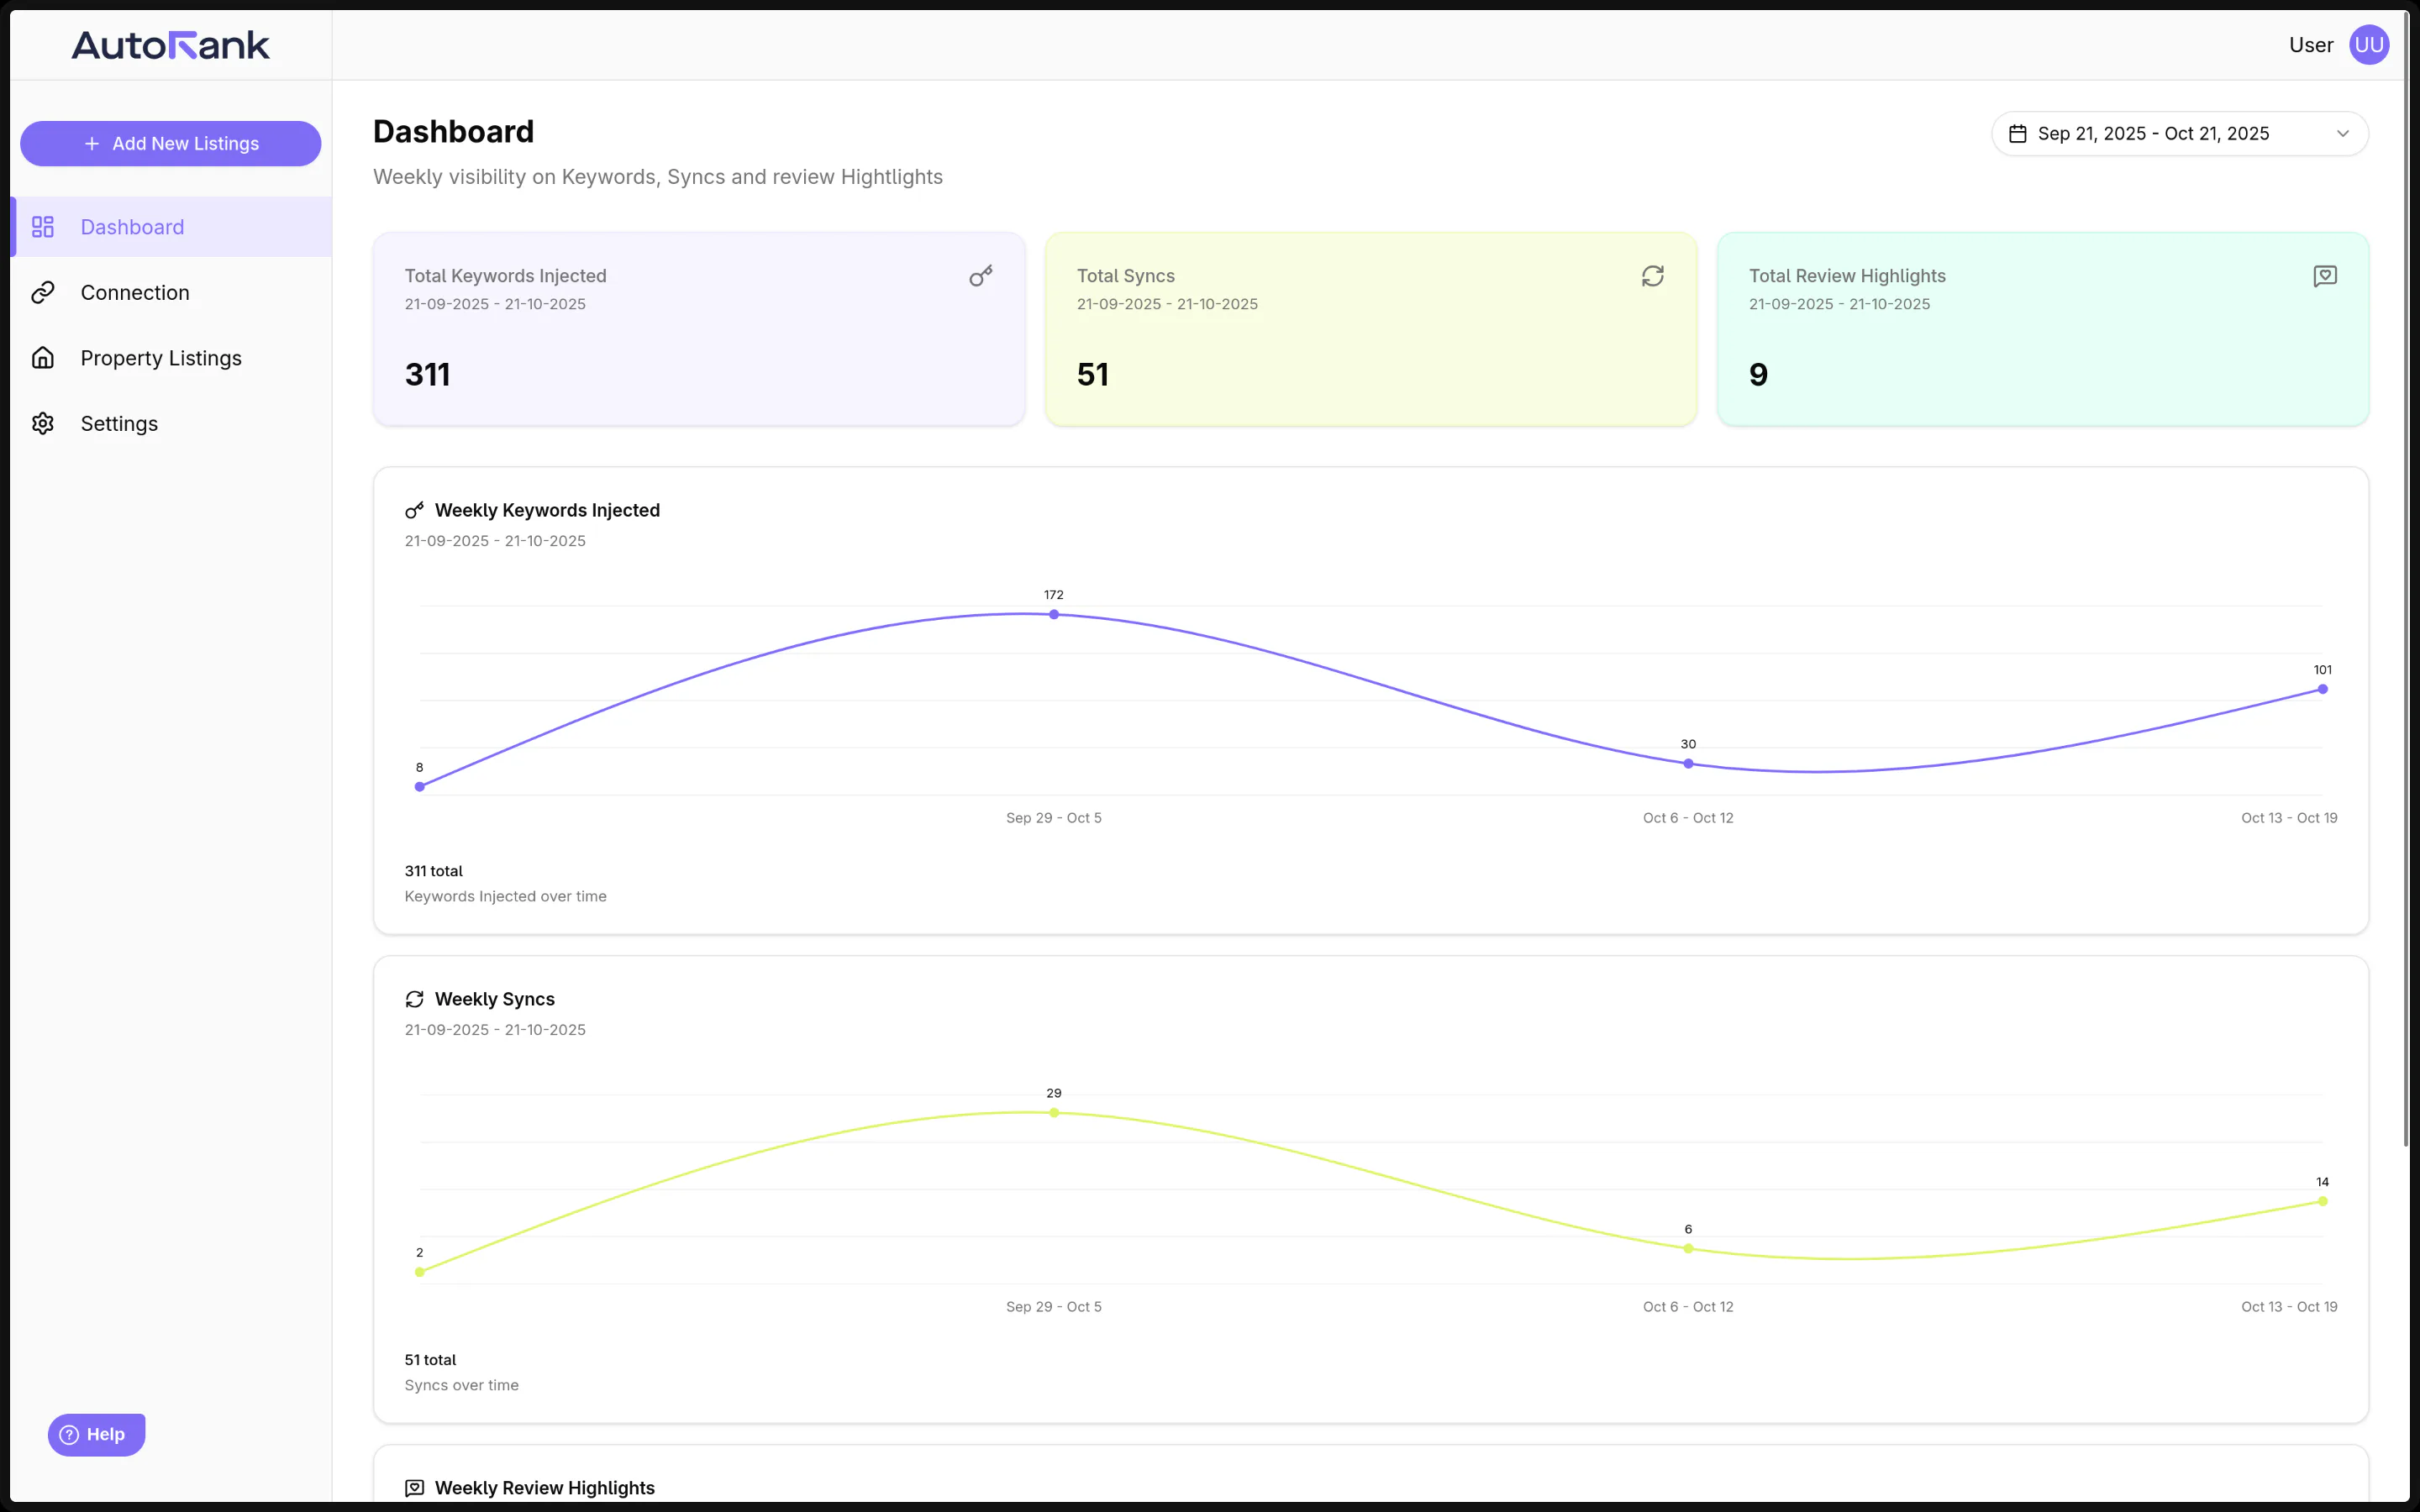Click the Add New Listings button

point(171,144)
